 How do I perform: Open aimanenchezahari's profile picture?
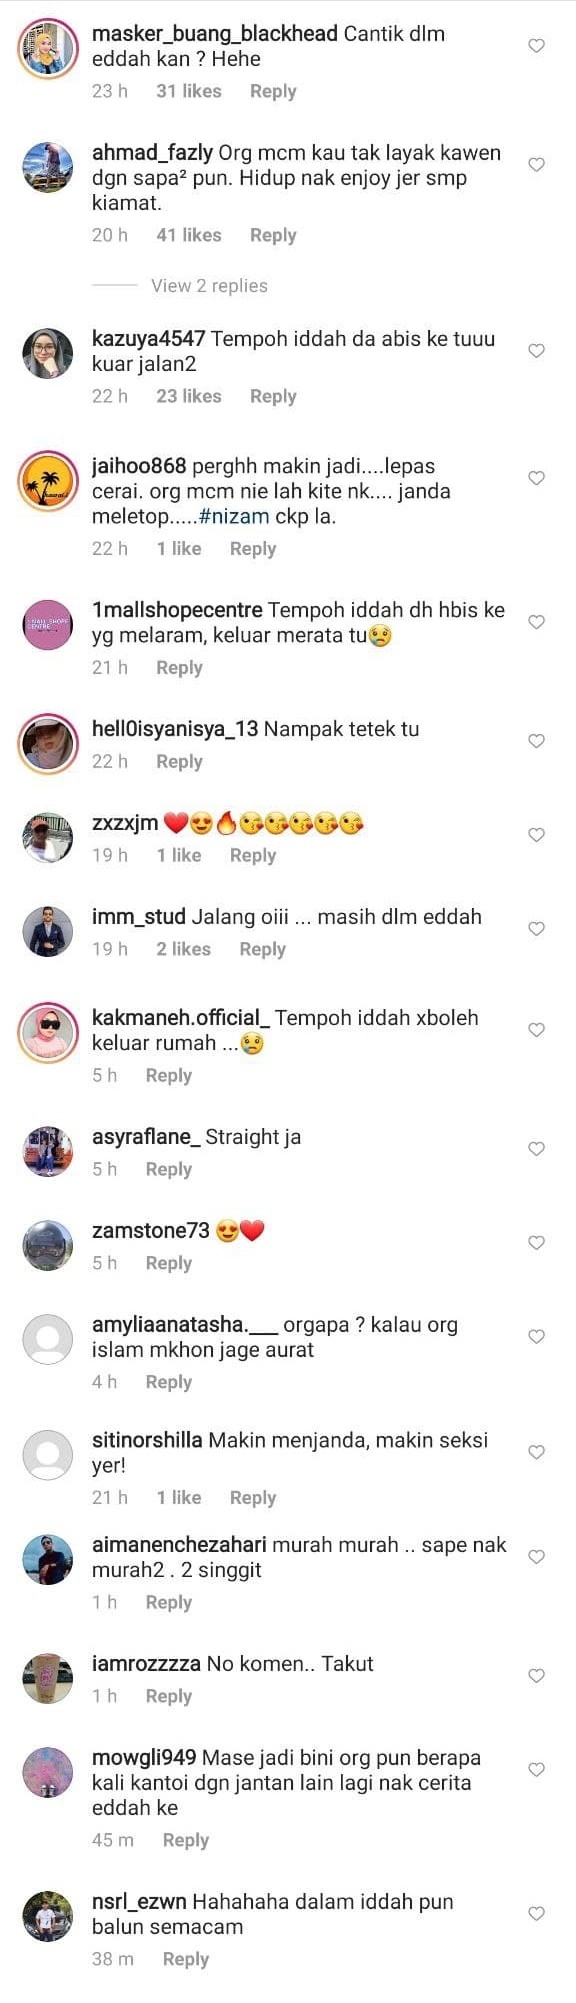47,1559
